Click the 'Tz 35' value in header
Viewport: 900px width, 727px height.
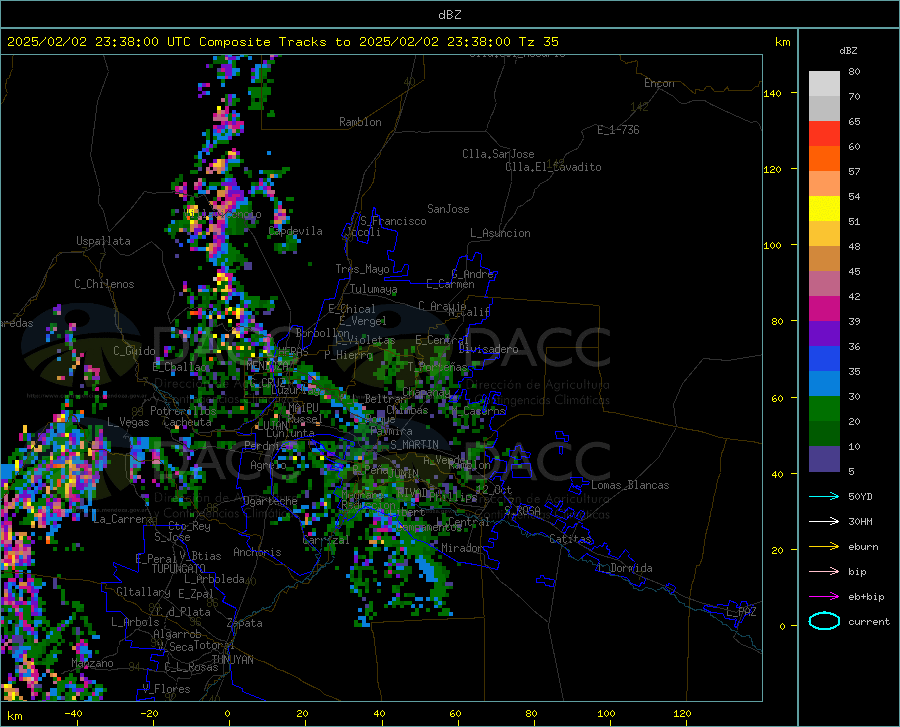click(538, 42)
